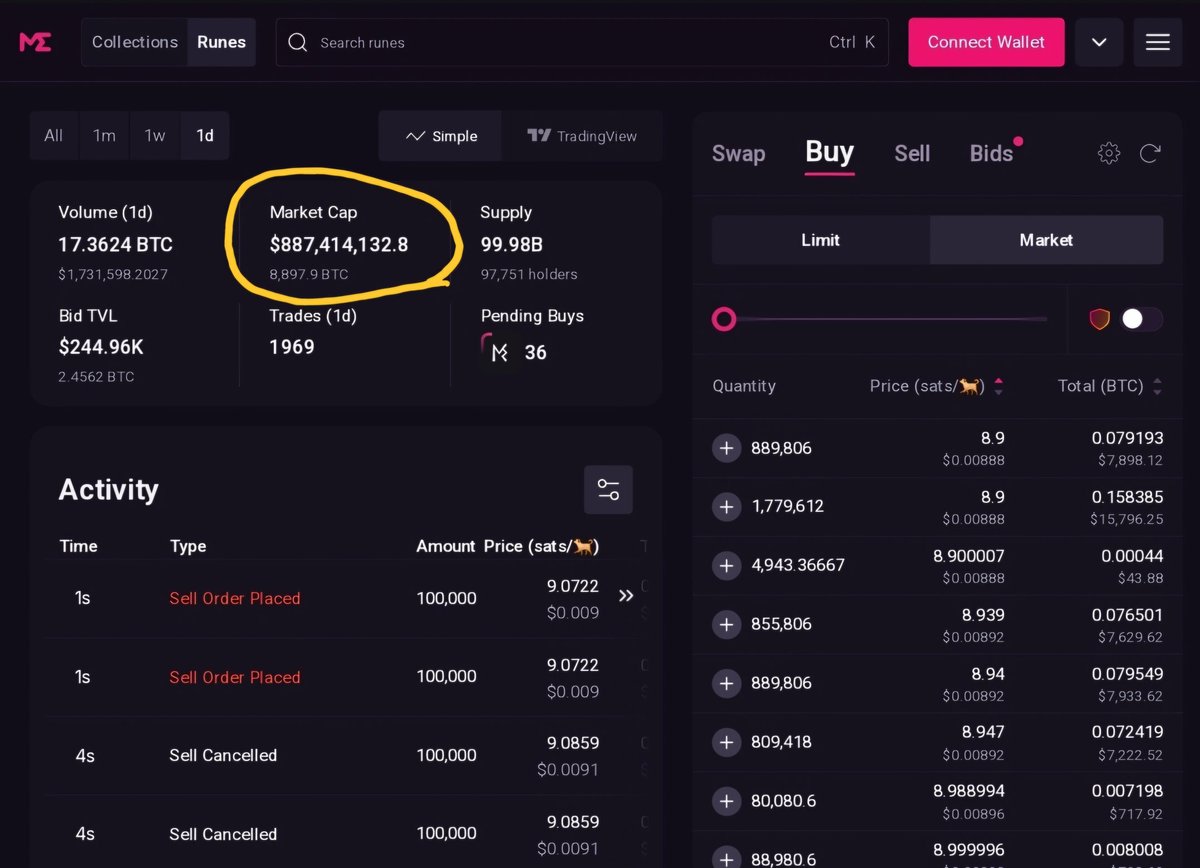
Task: Select the 1w time range
Action: 155,136
